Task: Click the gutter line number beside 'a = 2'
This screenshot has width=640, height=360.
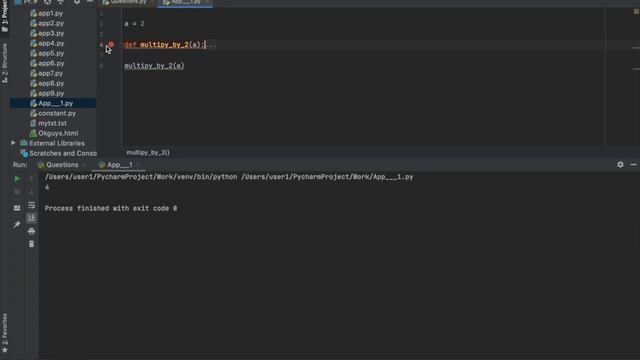Action: [101, 24]
